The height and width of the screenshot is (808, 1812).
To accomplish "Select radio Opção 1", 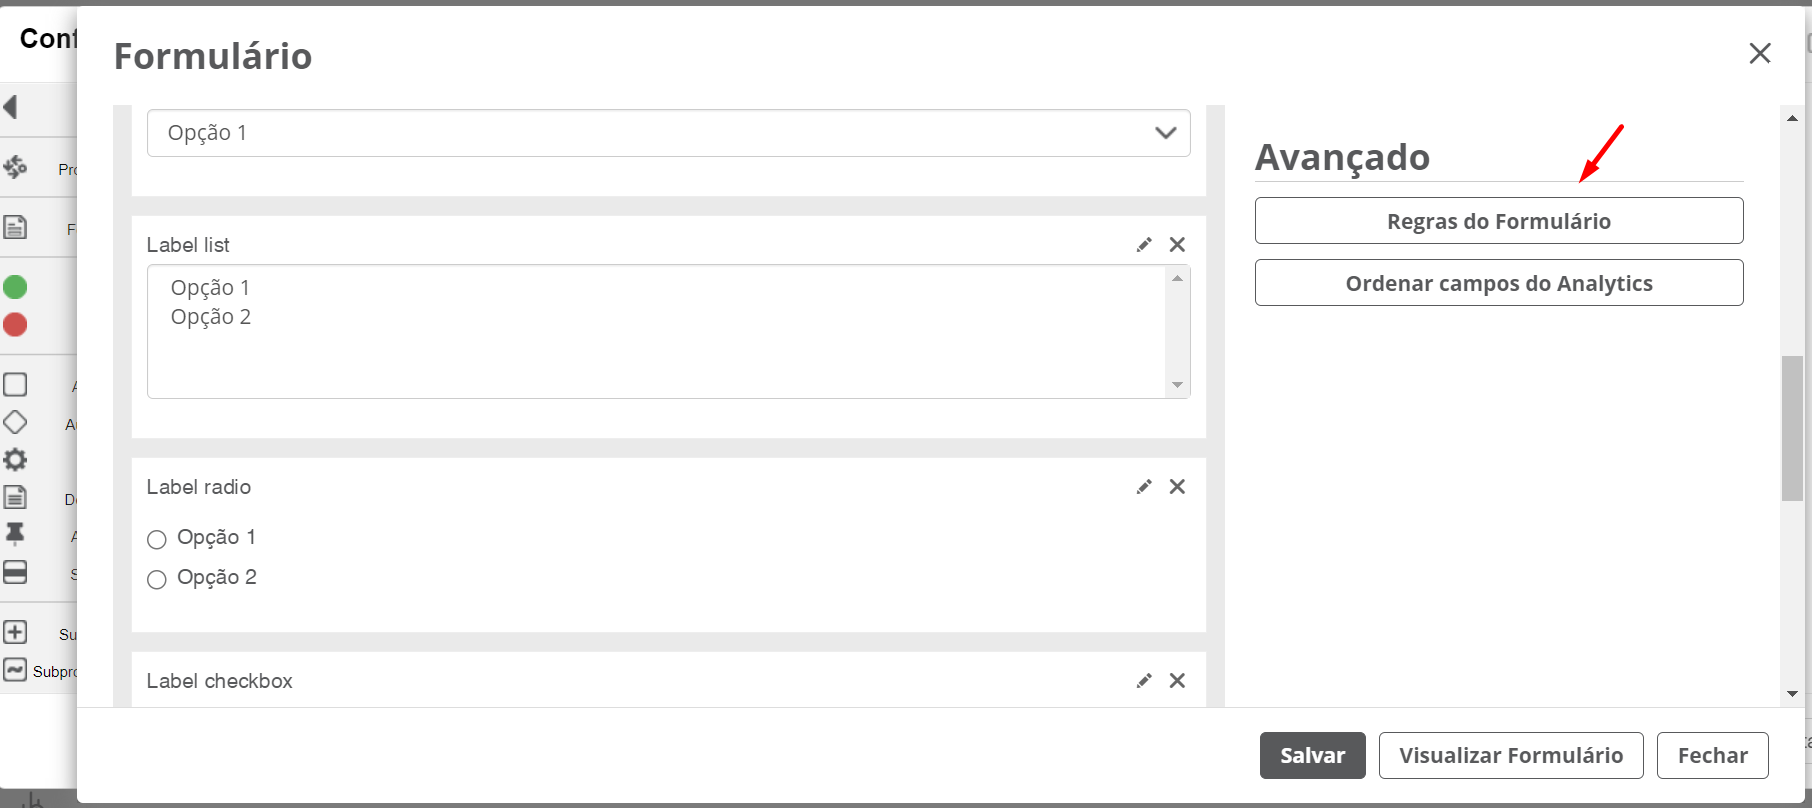I will [157, 540].
